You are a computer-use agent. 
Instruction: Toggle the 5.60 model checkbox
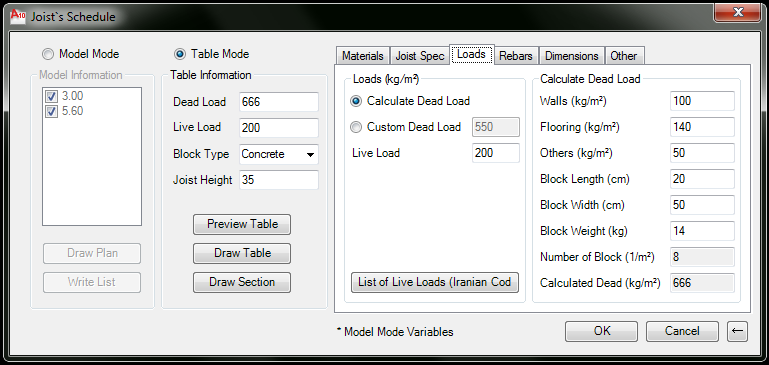[x=51, y=111]
